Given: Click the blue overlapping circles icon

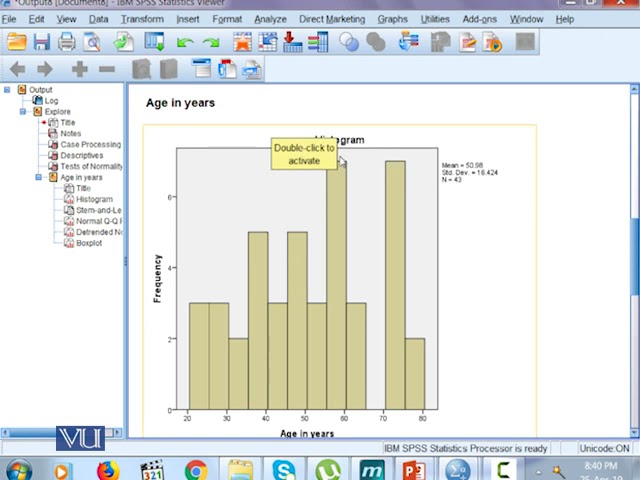Looking at the screenshot, I should pos(349,42).
